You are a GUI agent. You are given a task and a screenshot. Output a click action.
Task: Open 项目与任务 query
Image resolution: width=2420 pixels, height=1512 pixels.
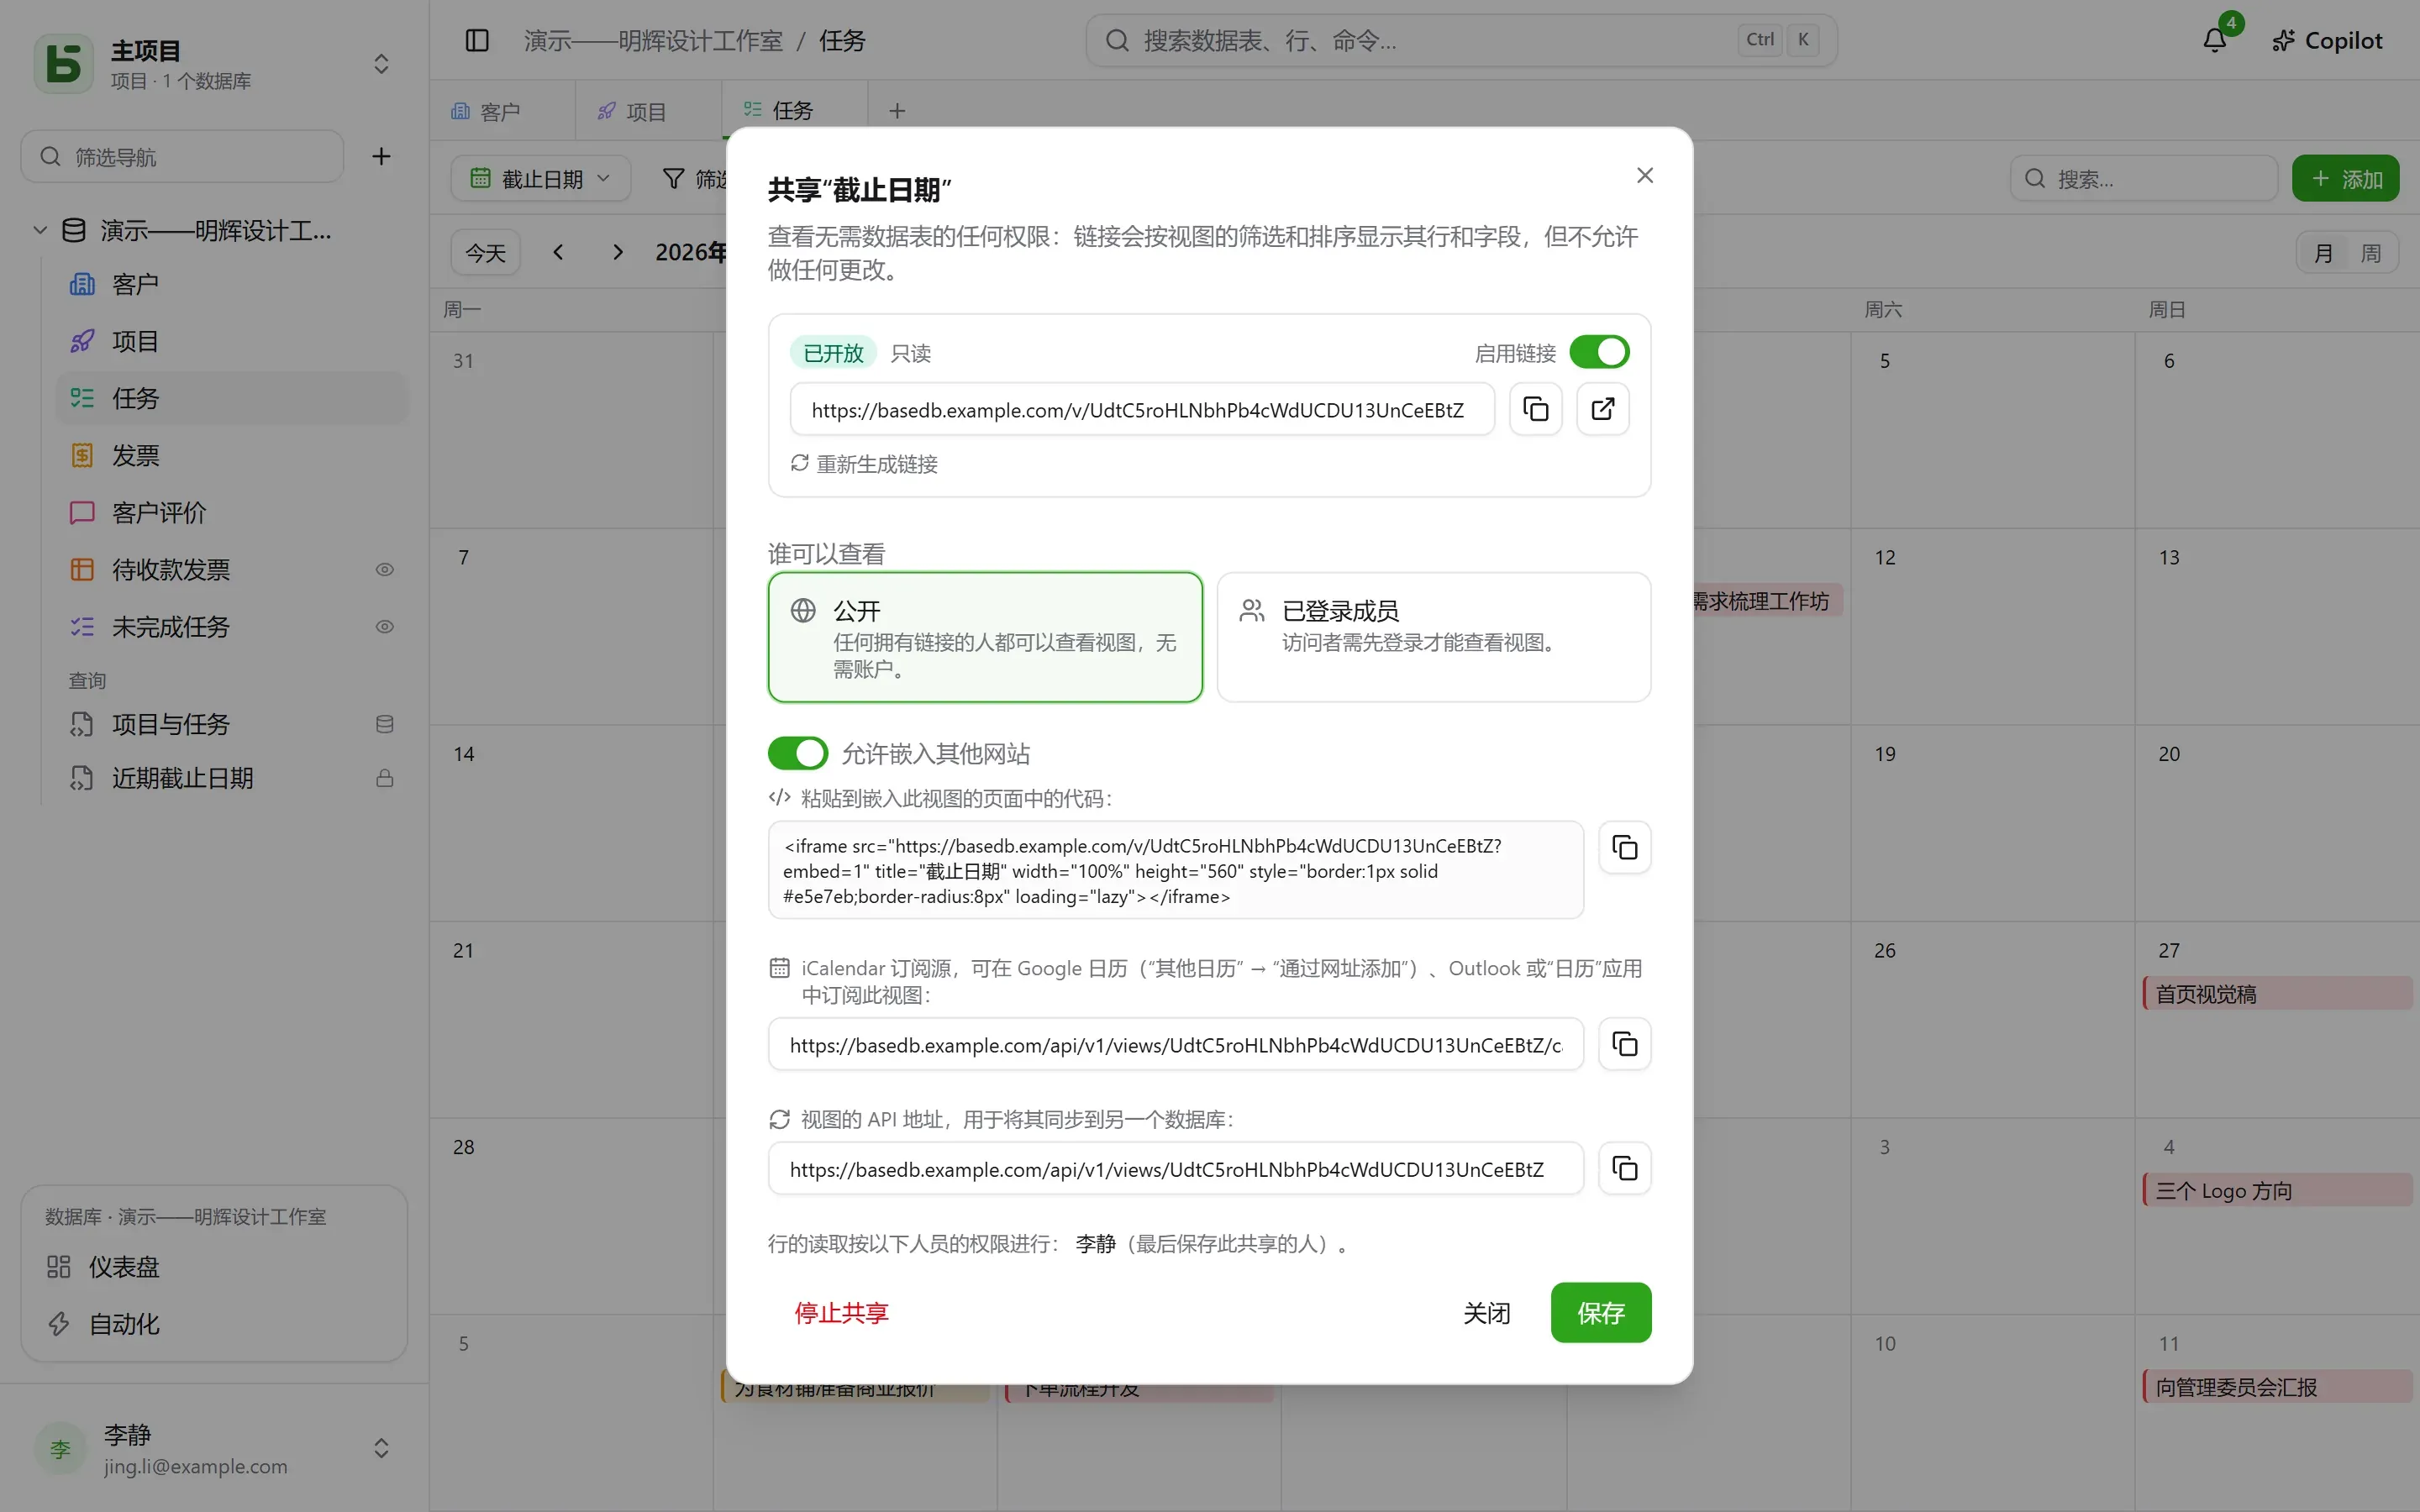pos(232,724)
